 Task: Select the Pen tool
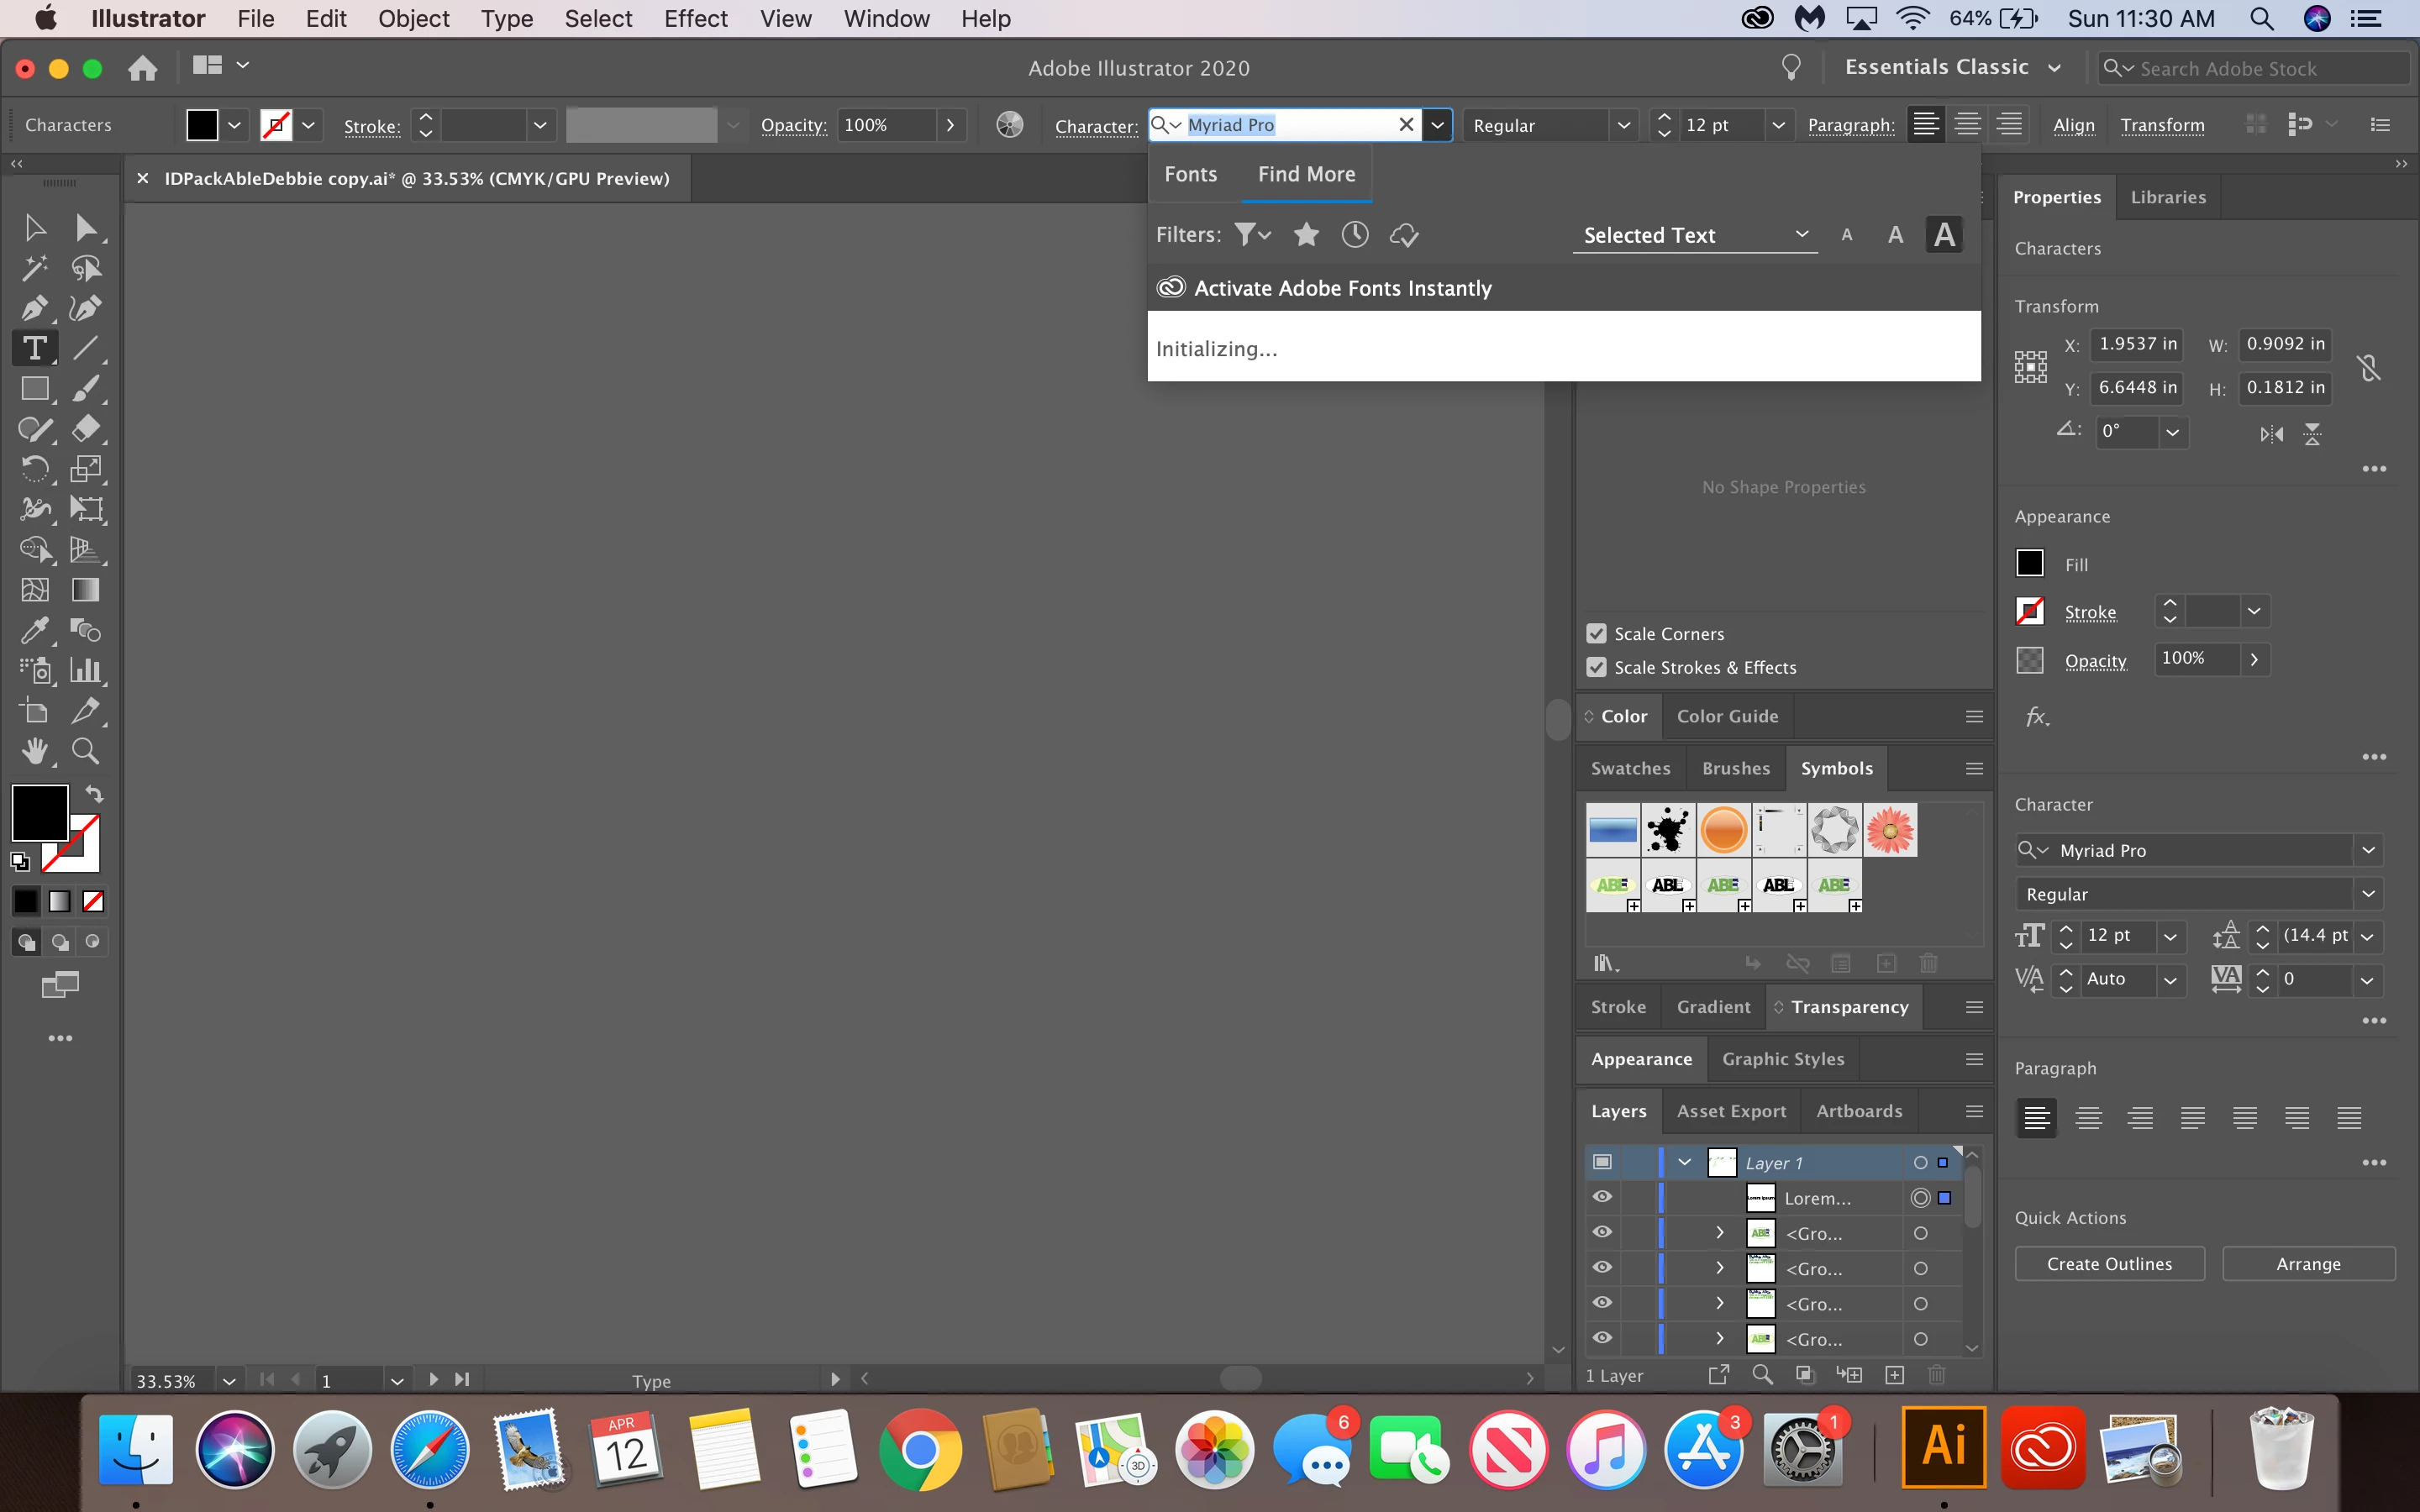[35, 308]
